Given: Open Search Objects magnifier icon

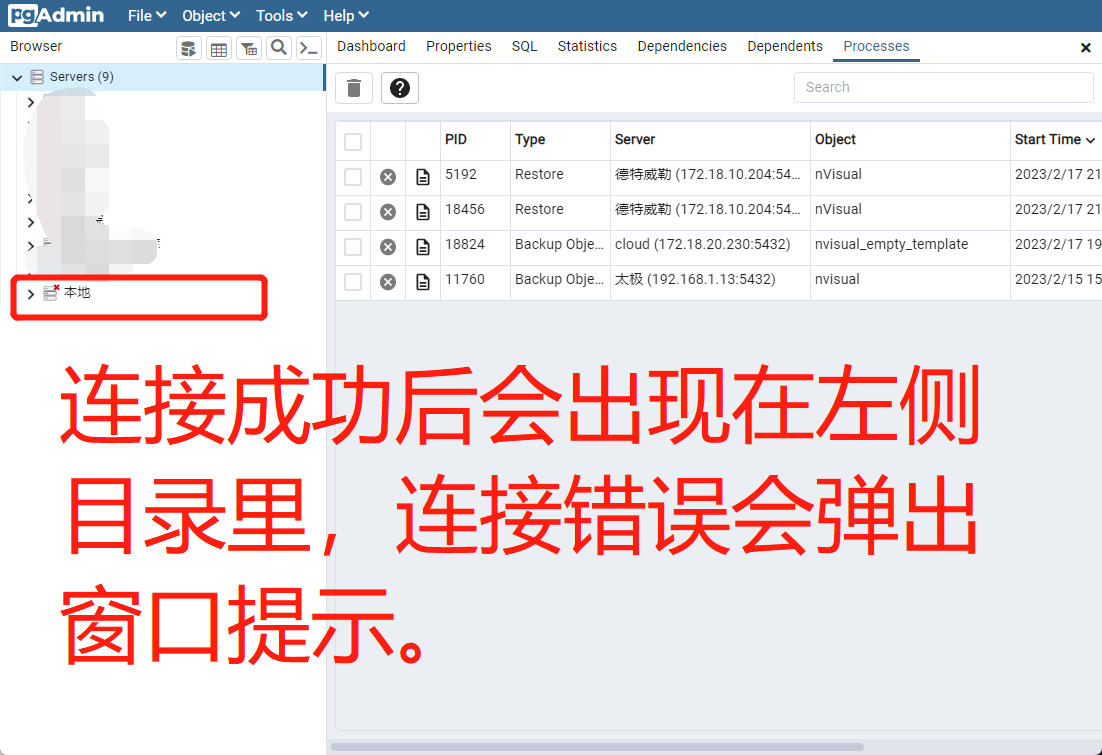Looking at the screenshot, I should 279,48.
